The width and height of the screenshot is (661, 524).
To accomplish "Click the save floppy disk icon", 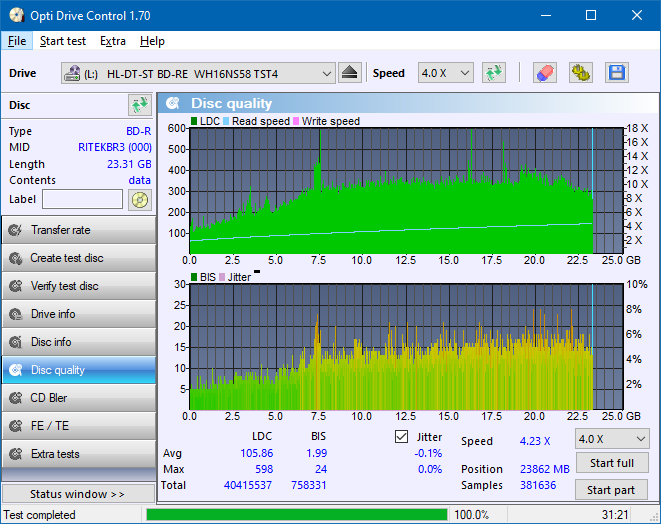I will (x=617, y=73).
